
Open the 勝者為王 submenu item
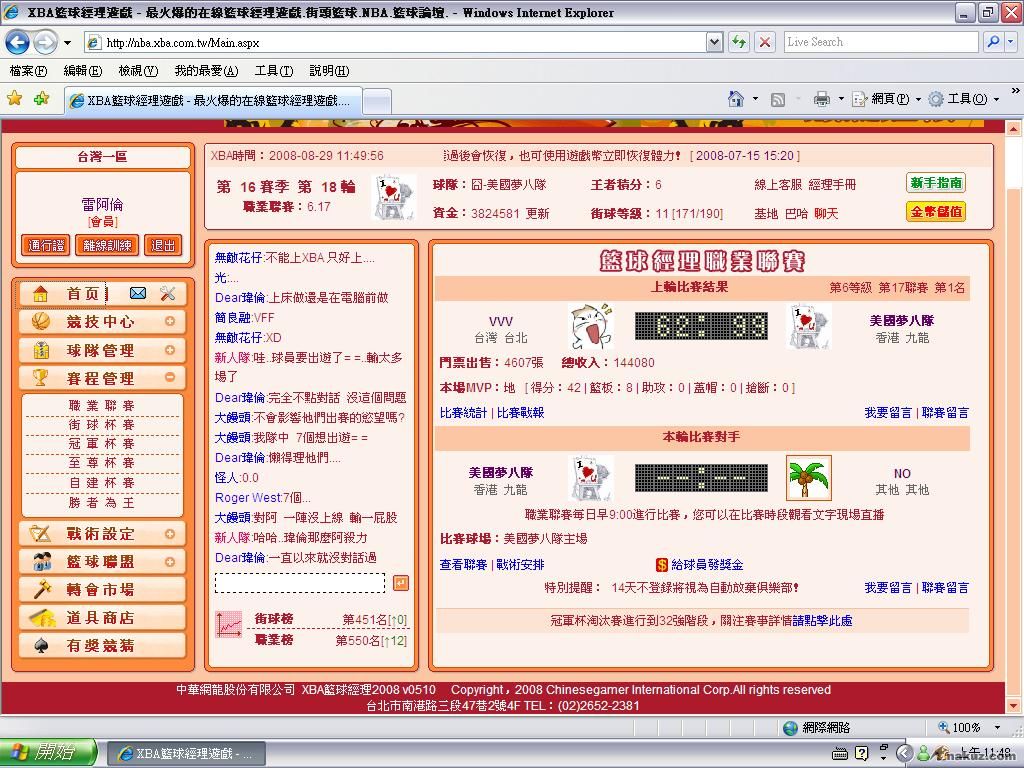point(102,502)
